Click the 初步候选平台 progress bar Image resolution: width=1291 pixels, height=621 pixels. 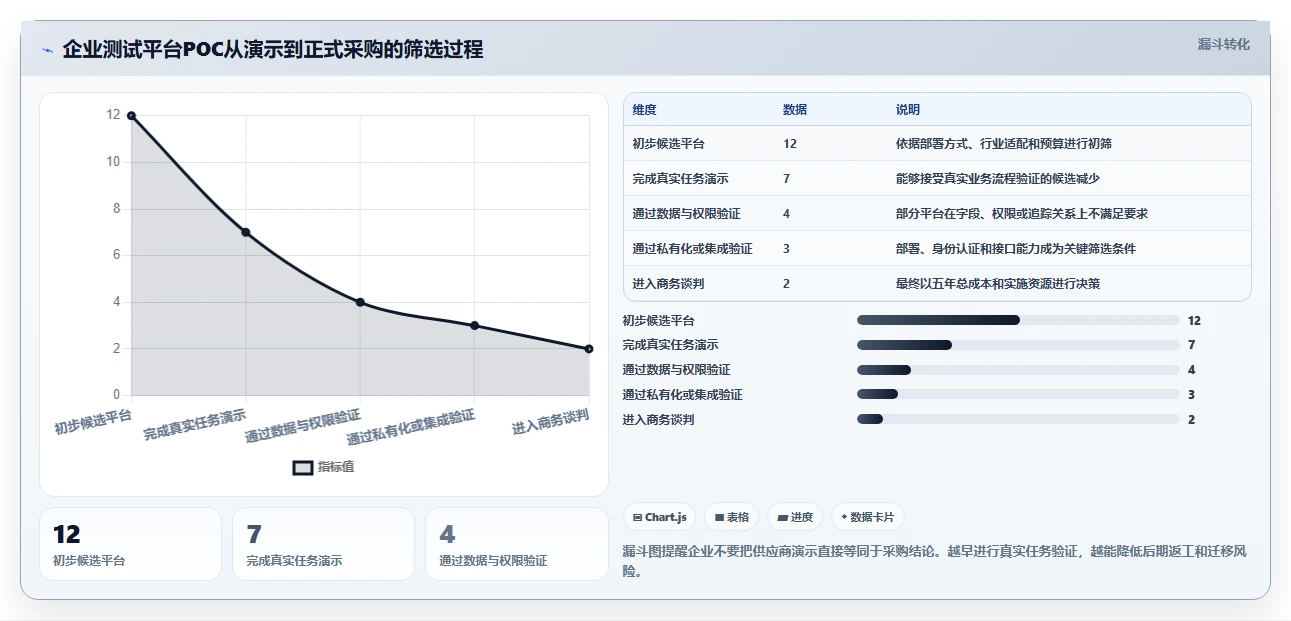point(1018,320)
